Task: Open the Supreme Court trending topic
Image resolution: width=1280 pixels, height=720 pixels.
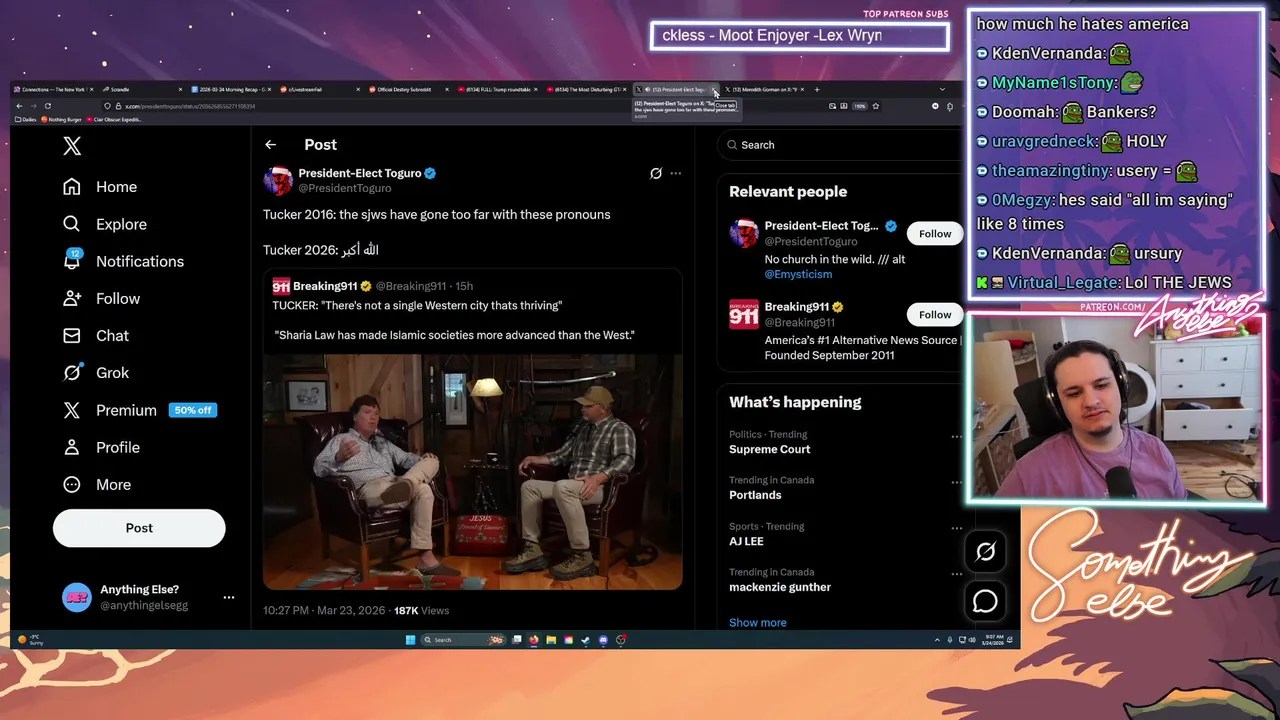Action: 769,450
